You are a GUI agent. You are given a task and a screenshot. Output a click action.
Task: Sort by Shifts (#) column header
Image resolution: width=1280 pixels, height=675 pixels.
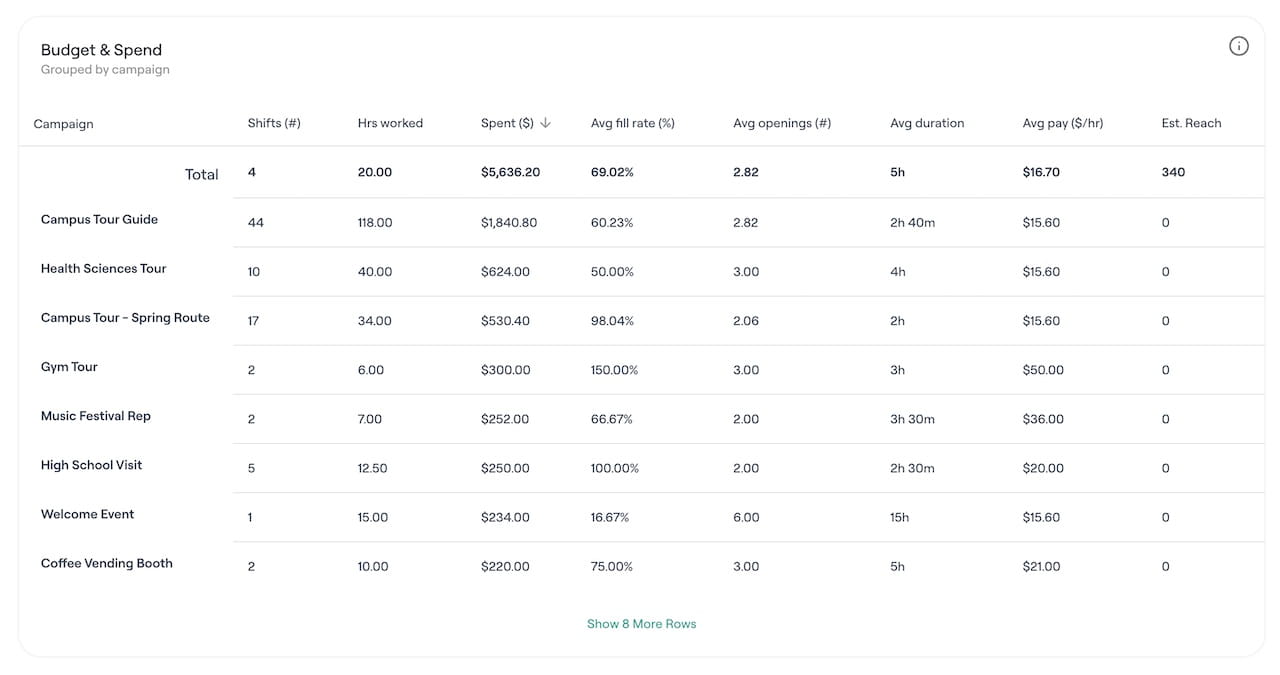(x=274, y=123)
